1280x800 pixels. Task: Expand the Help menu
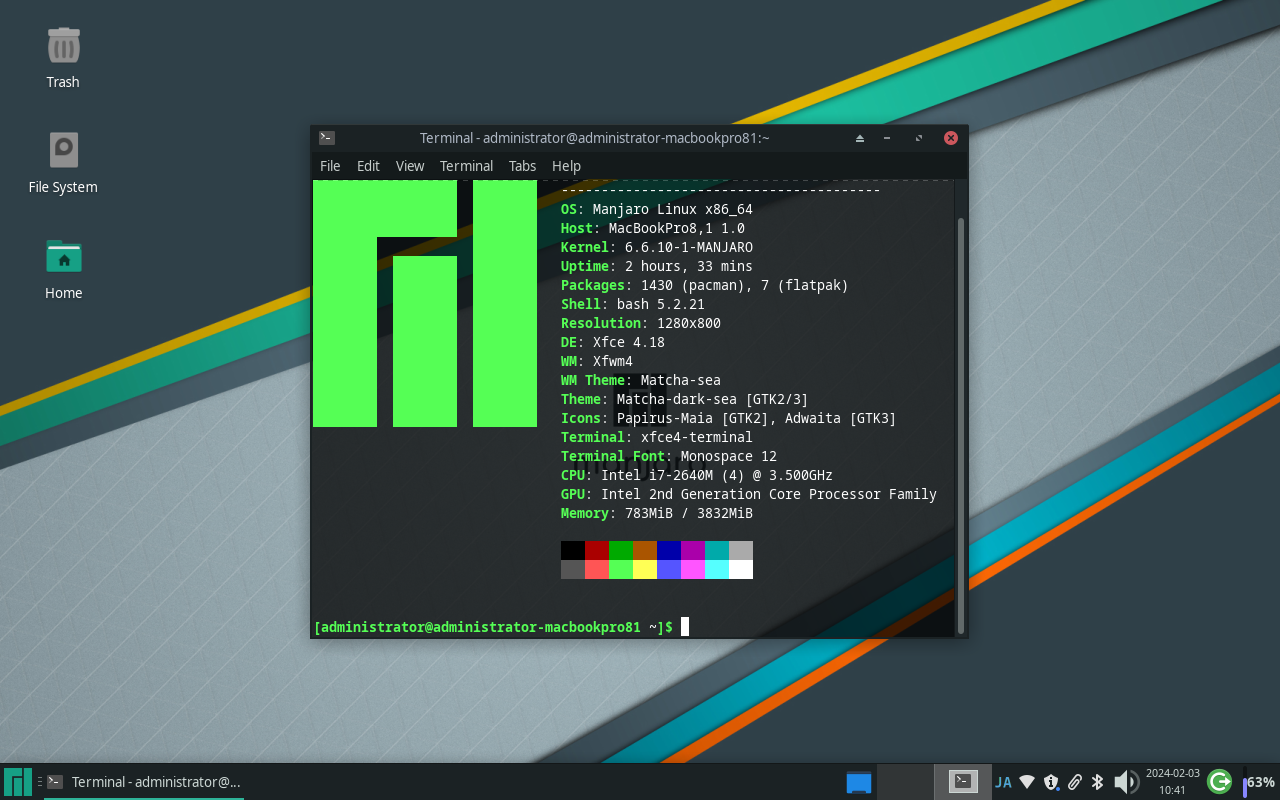566,166
